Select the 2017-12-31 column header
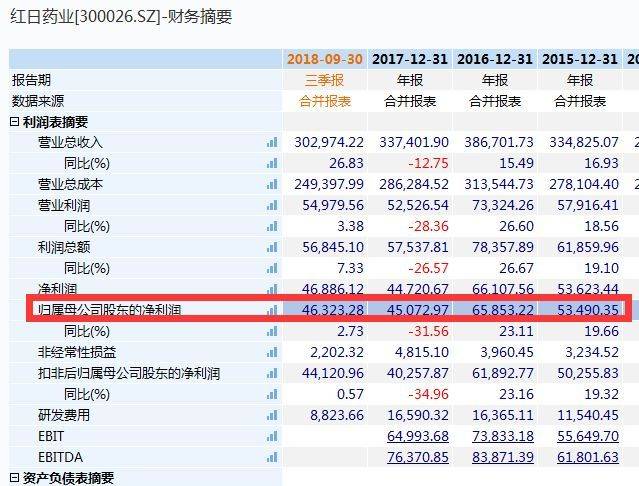639x486 pixels. (x=410, y=59)
